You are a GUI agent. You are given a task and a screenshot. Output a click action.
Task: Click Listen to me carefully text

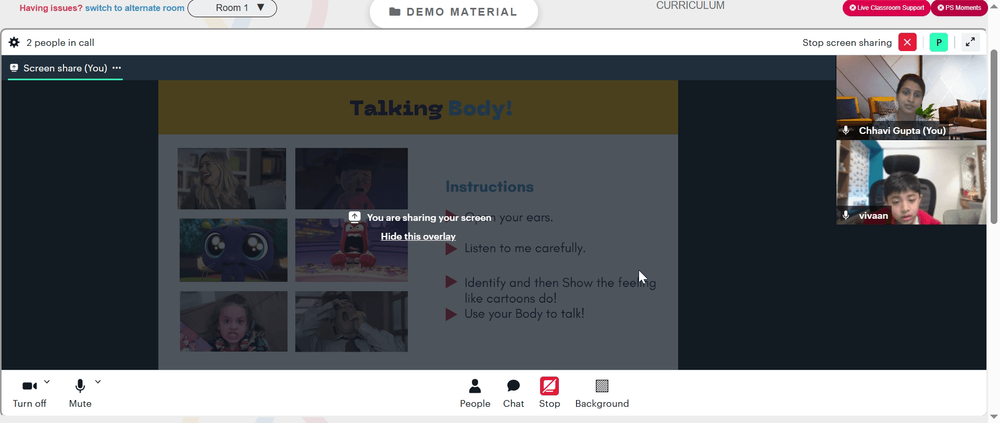pos(525,248)
